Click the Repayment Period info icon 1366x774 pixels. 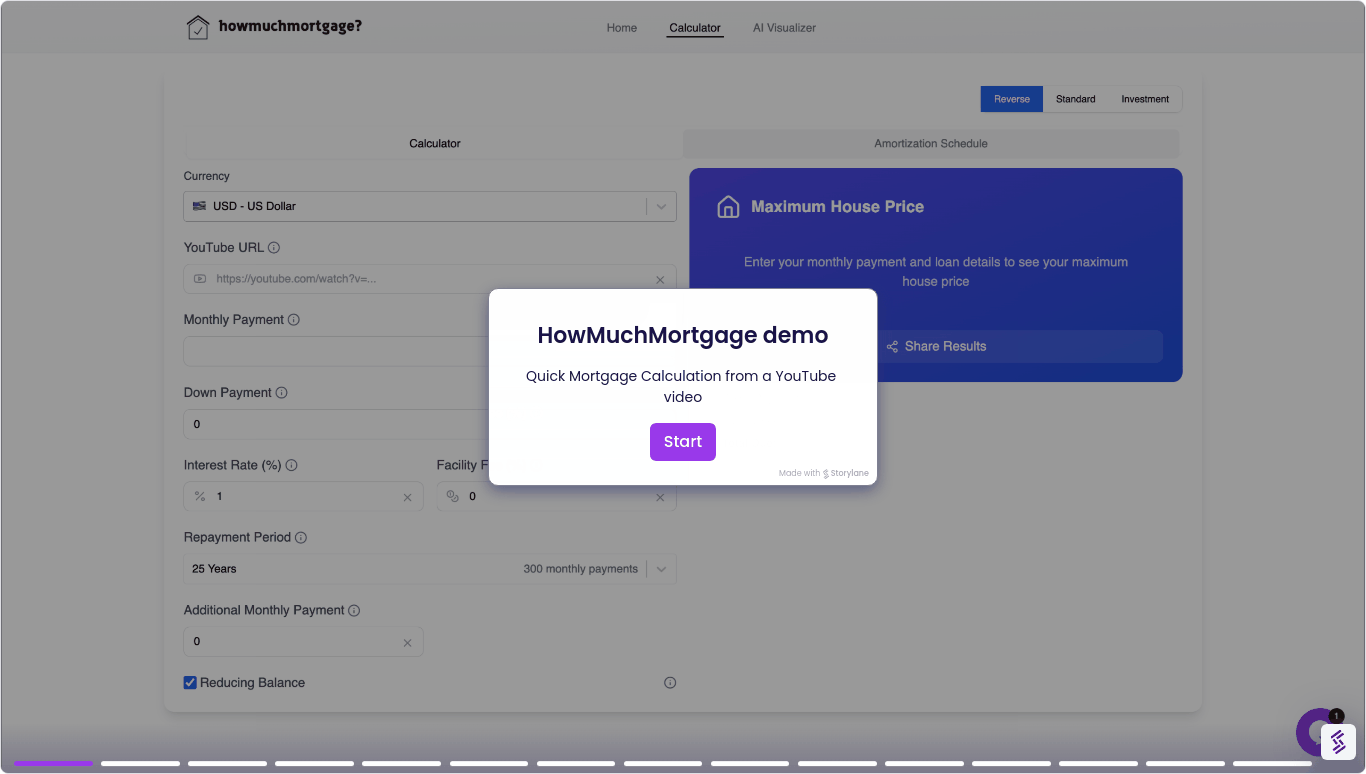tap(301, 538)
